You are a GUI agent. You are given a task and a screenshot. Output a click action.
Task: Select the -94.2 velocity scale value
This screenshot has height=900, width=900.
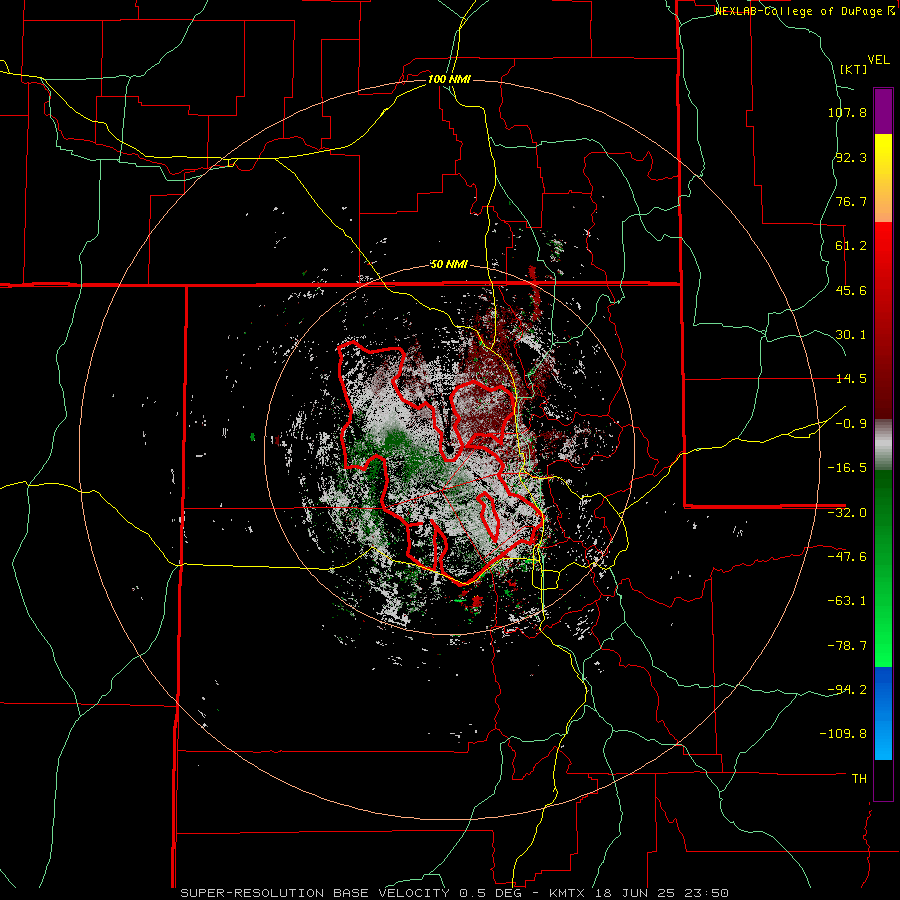[847, 689]
